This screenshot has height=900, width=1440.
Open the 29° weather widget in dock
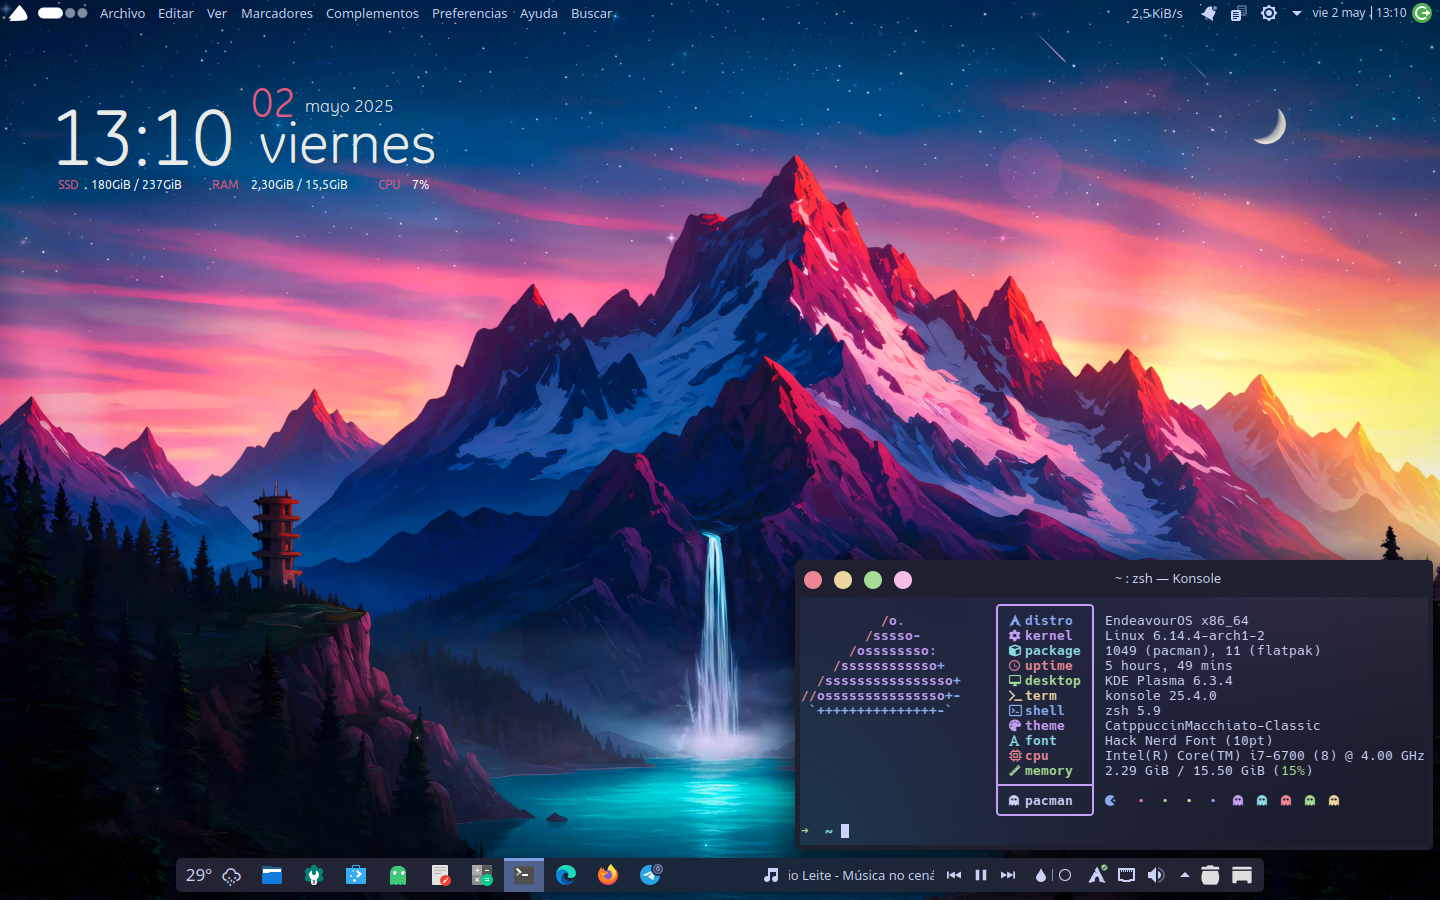[213, 875]
